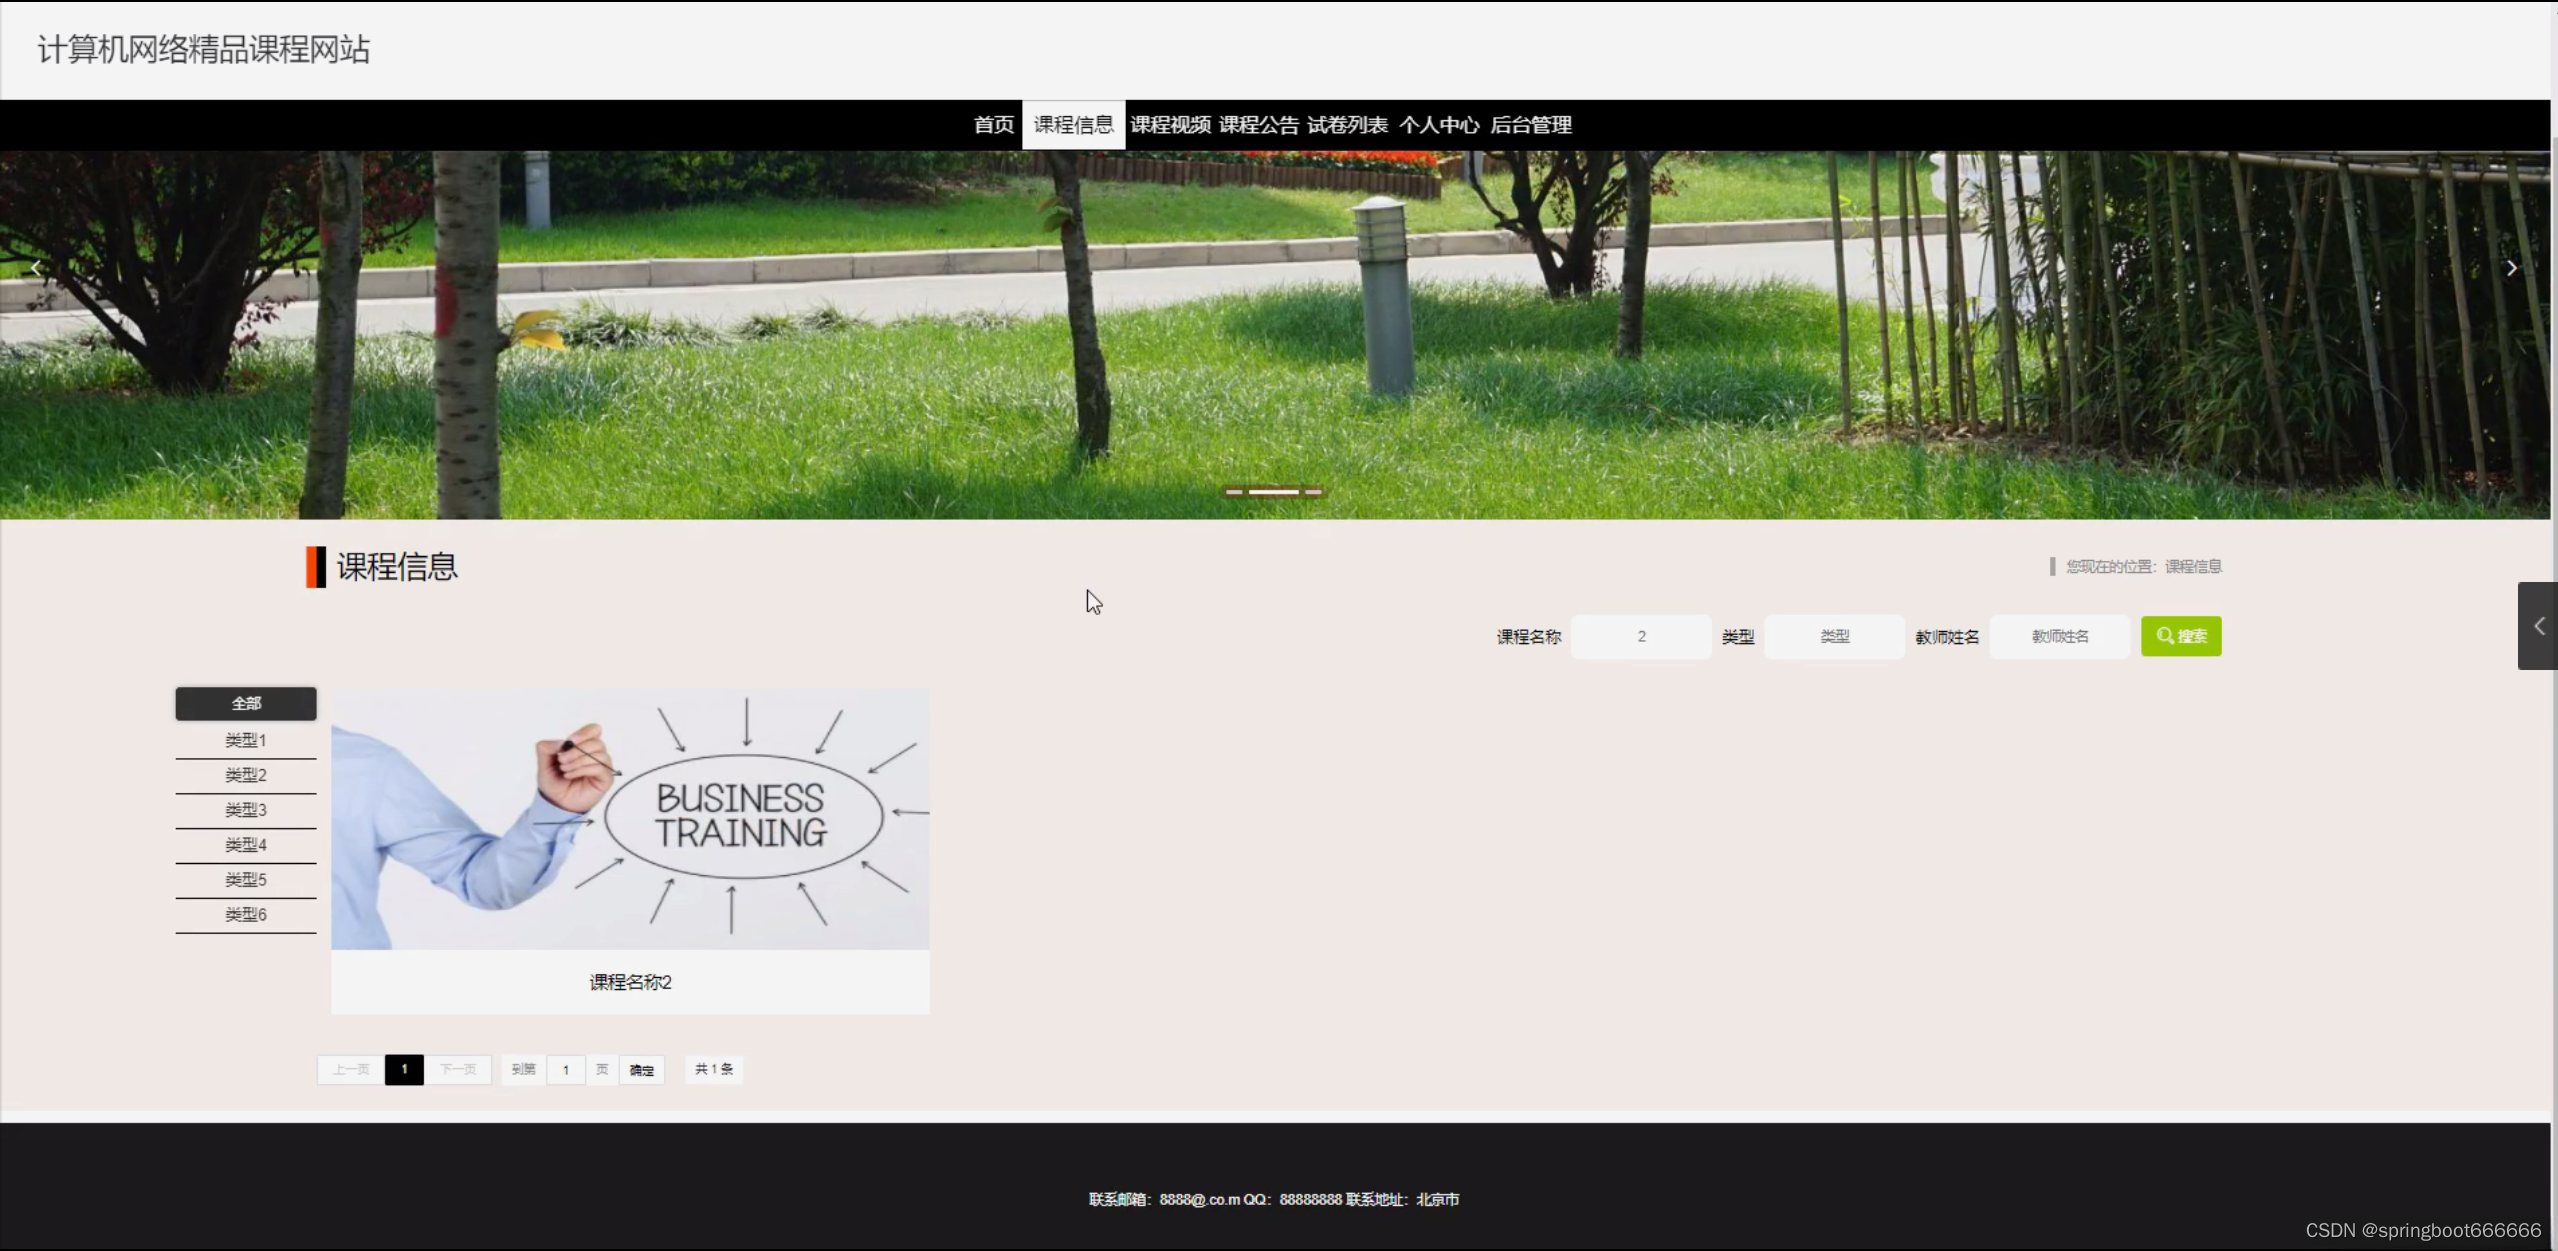
Task: Go to the 课程公告 page
Action: [x=1258, y=125]
